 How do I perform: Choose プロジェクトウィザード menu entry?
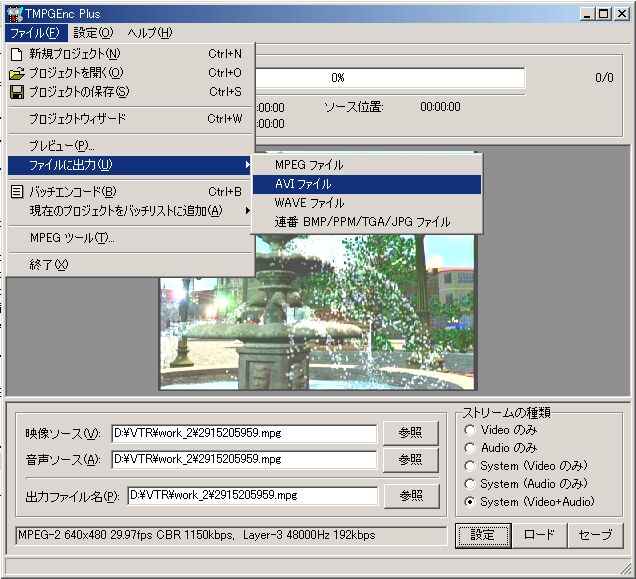click(x=131, y=119)
